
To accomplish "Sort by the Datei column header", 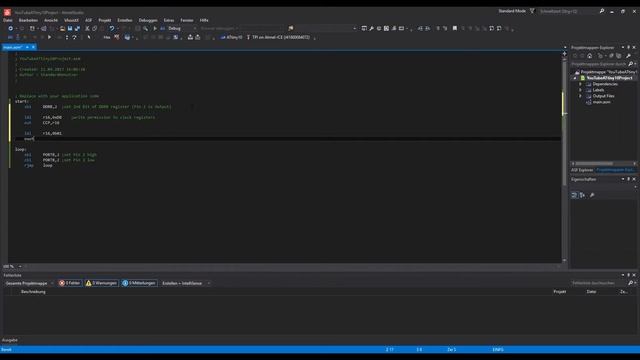I will [x=591, y=292].
